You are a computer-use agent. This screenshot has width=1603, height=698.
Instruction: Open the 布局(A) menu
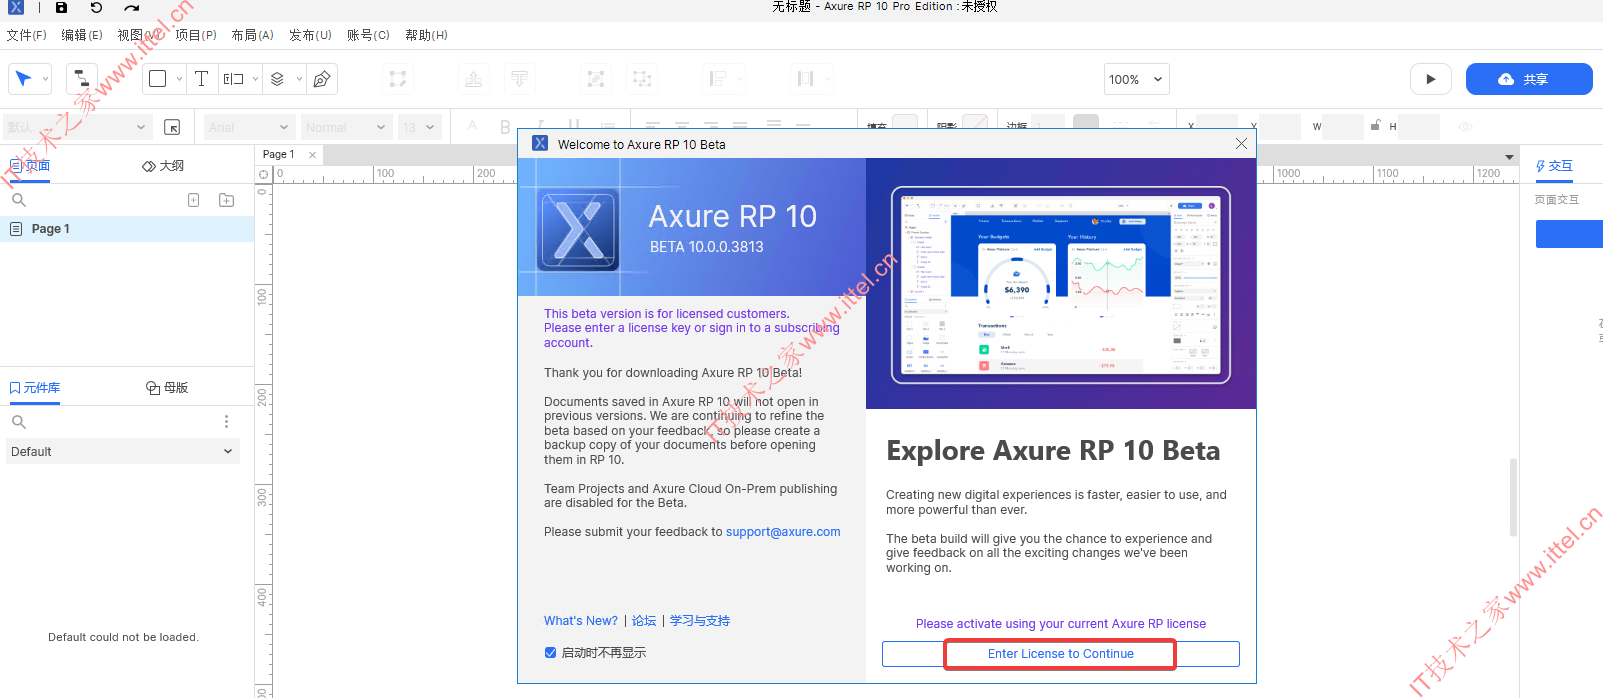[253, 35]
